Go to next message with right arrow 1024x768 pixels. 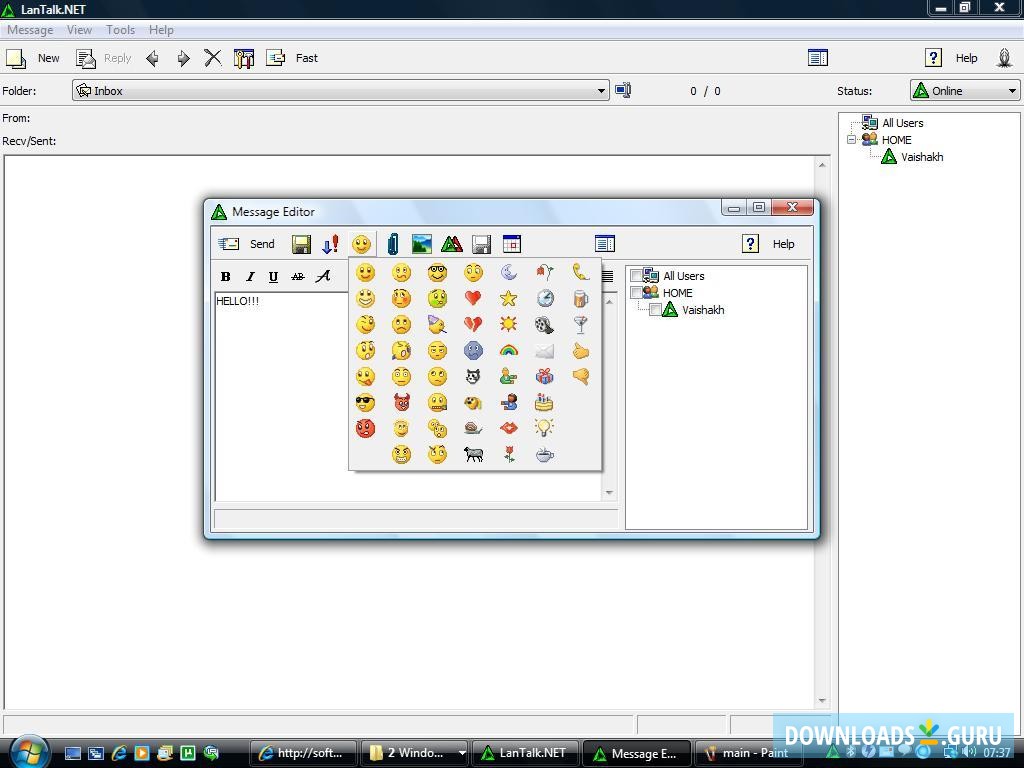click(183, 58)
